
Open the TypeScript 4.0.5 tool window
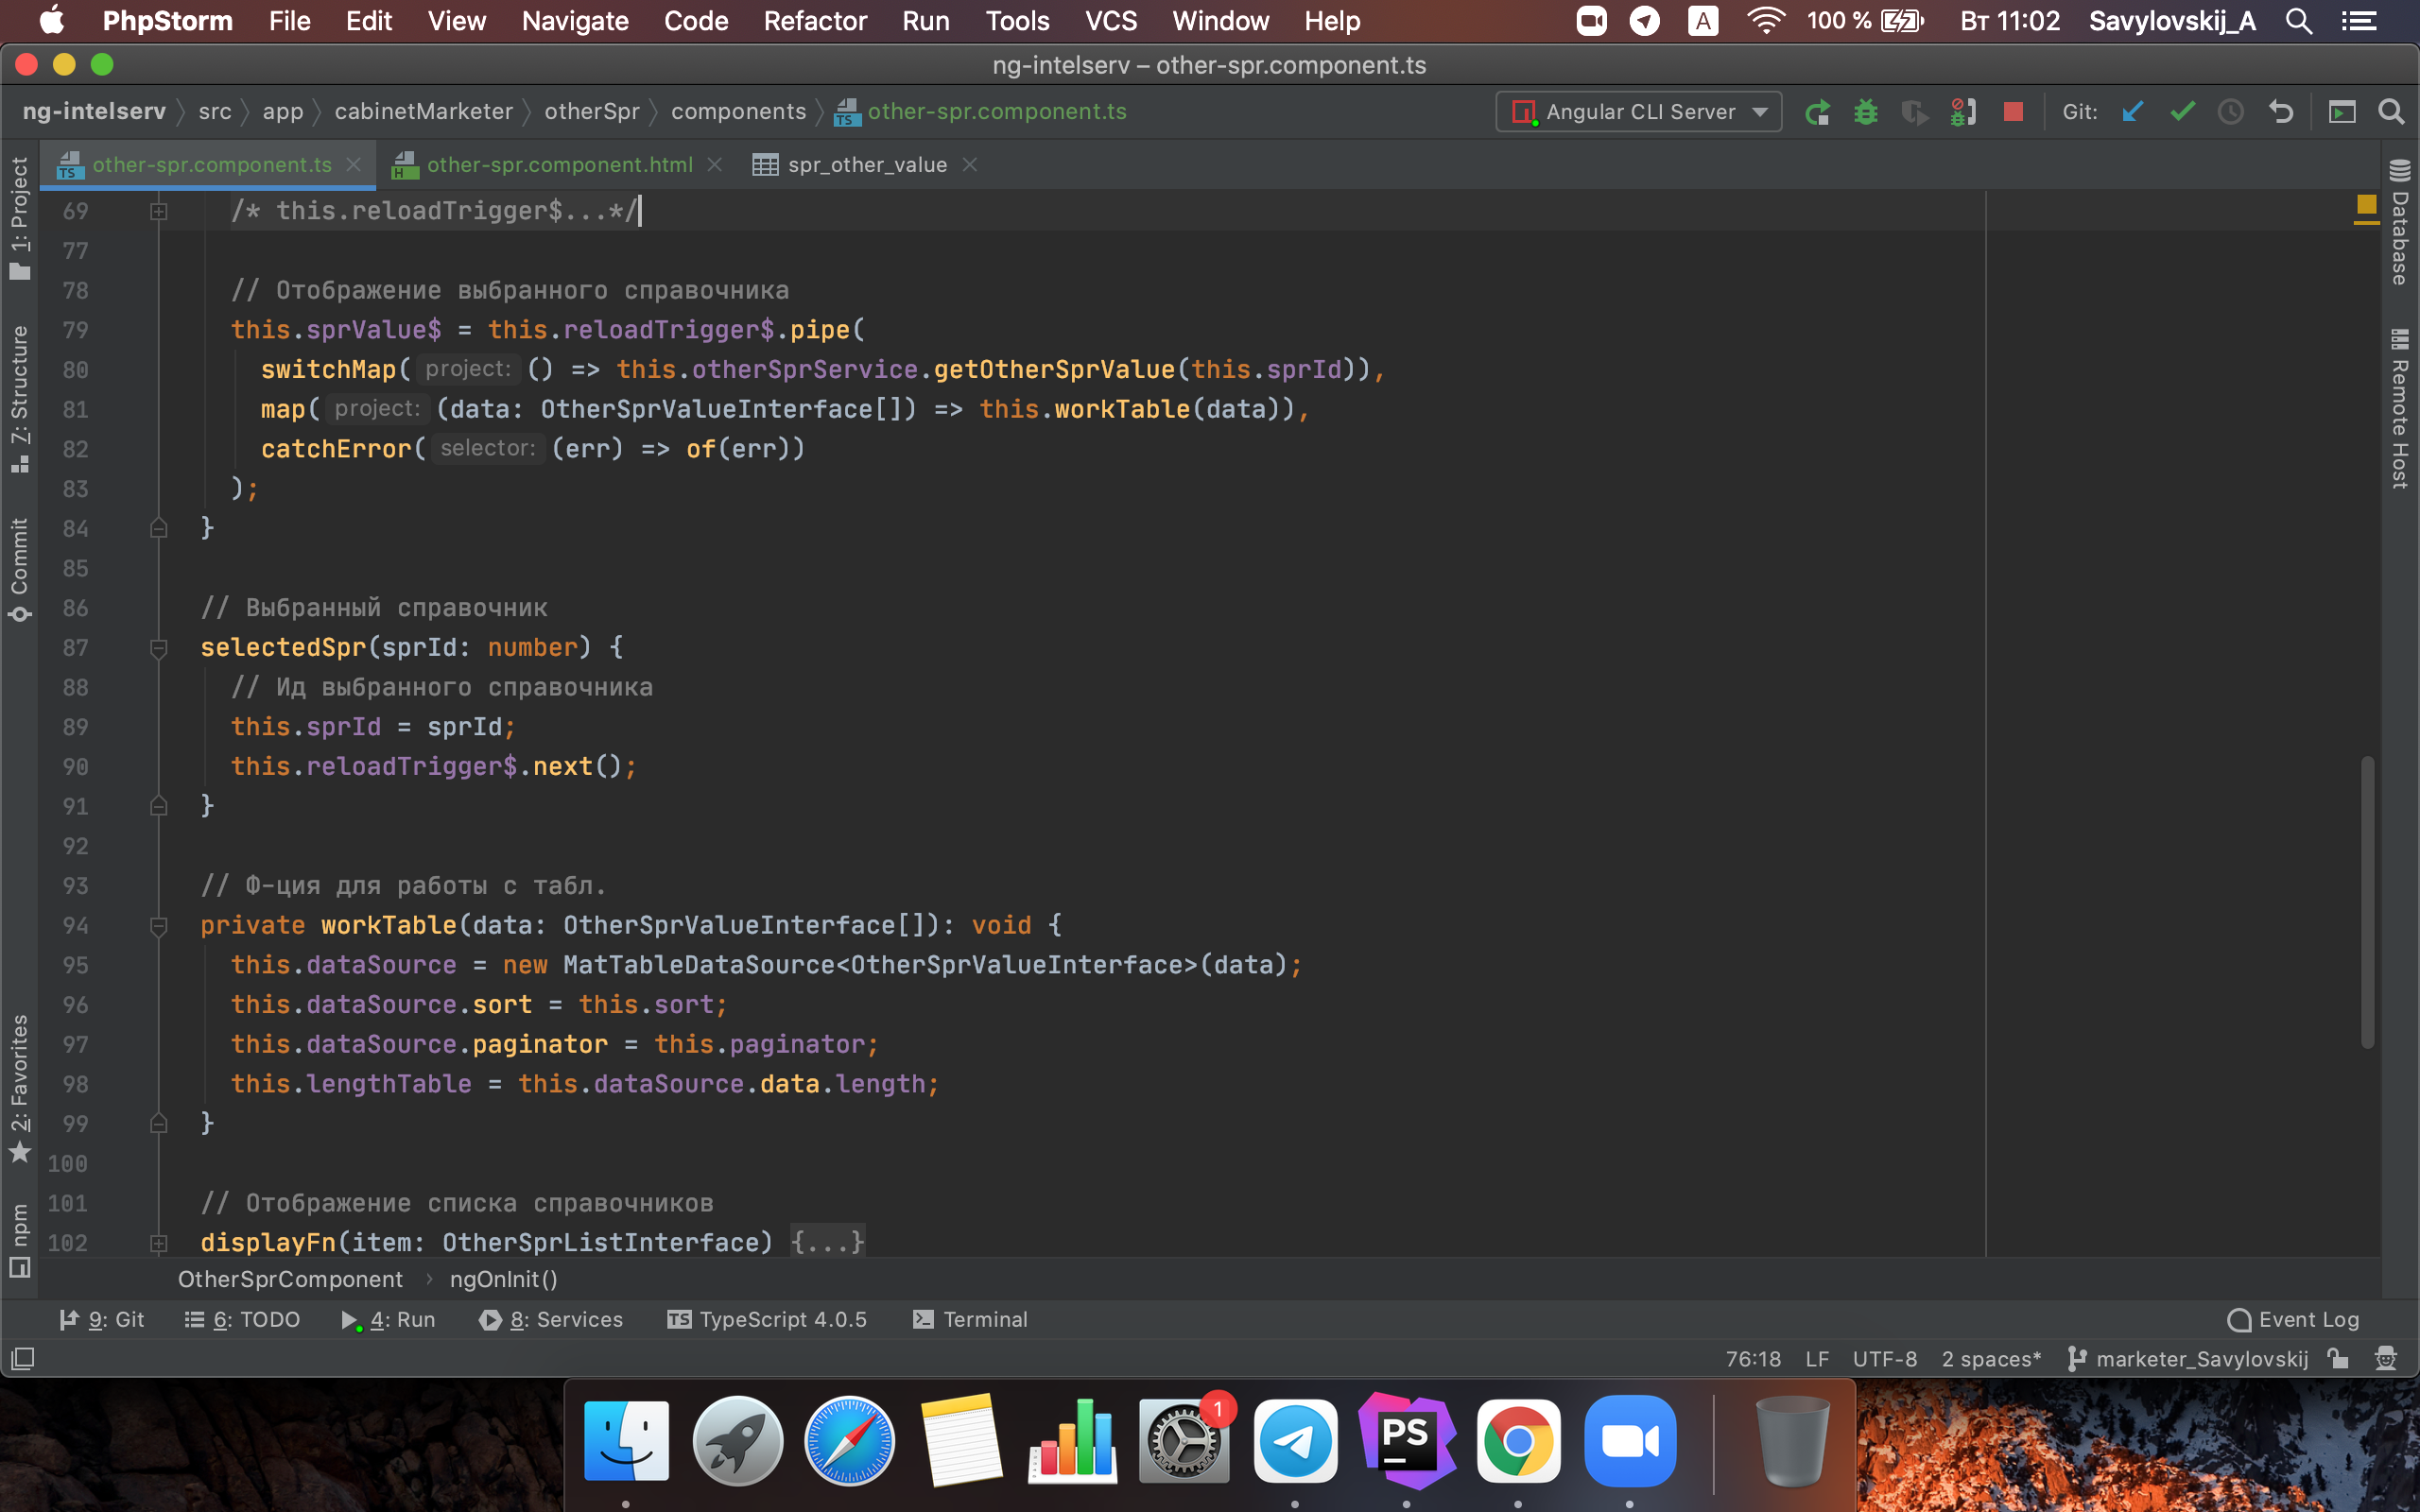(767, 1319)
